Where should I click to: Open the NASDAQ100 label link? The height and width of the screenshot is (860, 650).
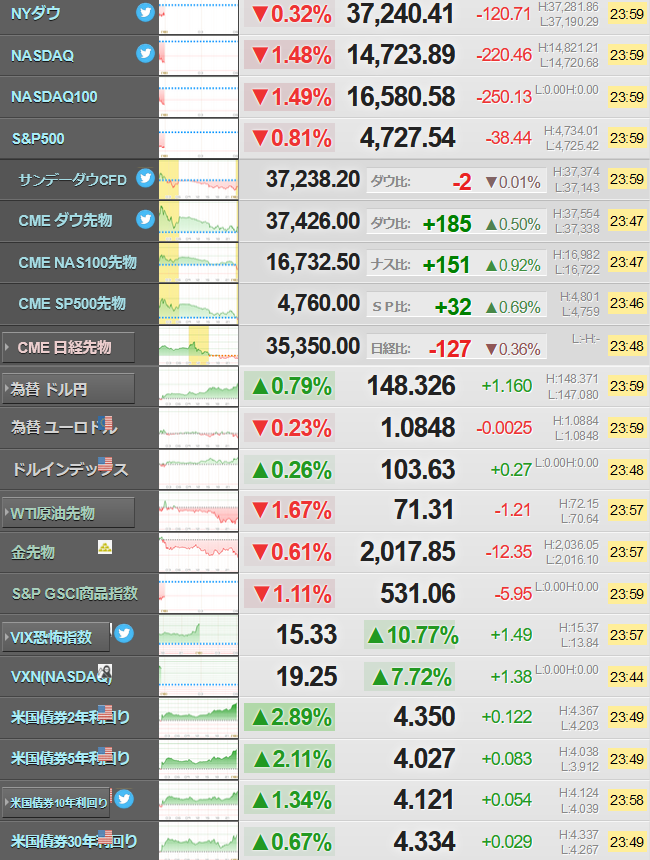coord(54,97)
